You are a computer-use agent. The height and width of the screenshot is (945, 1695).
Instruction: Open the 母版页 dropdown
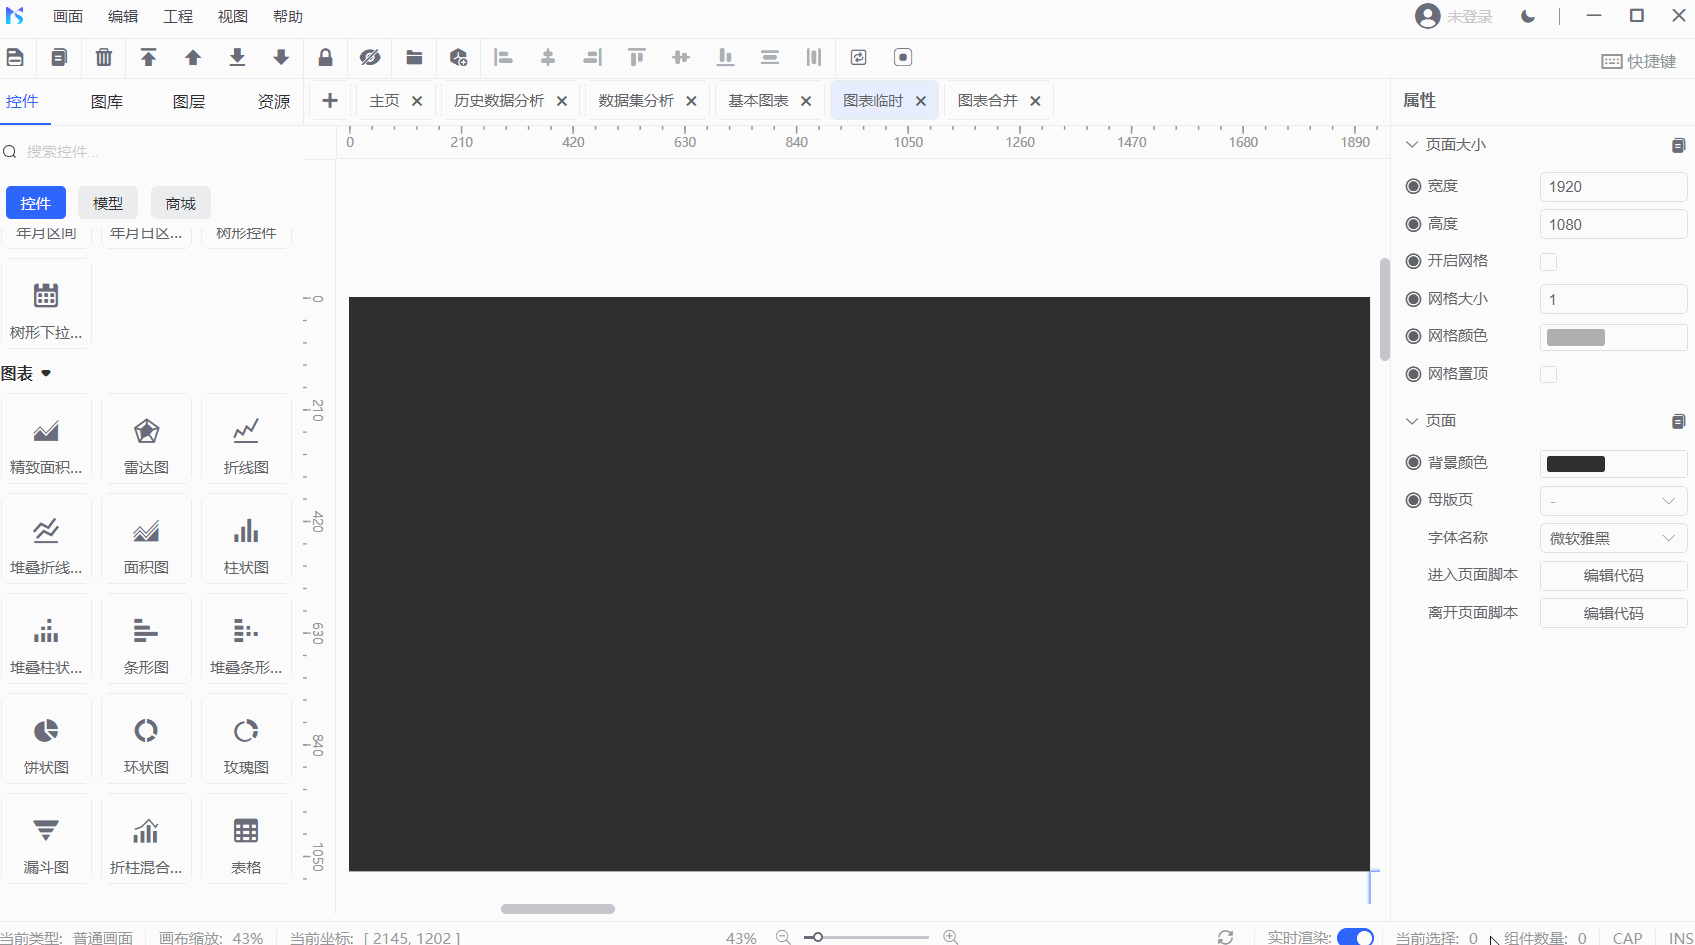coord(1612,501)
